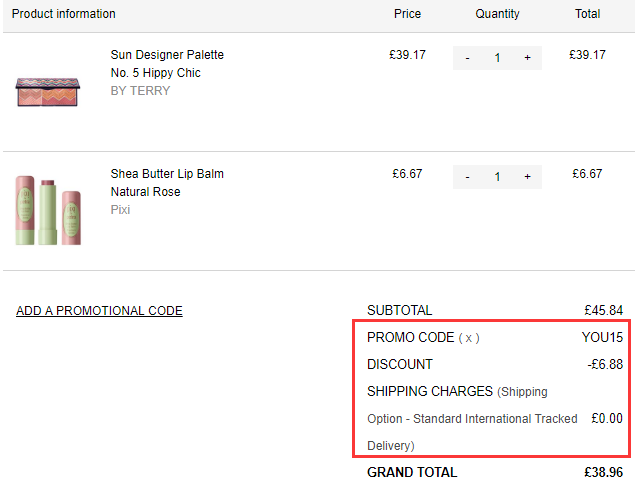
Task: Click the BY TERRY brand name
Action: [x=140, y=91]
